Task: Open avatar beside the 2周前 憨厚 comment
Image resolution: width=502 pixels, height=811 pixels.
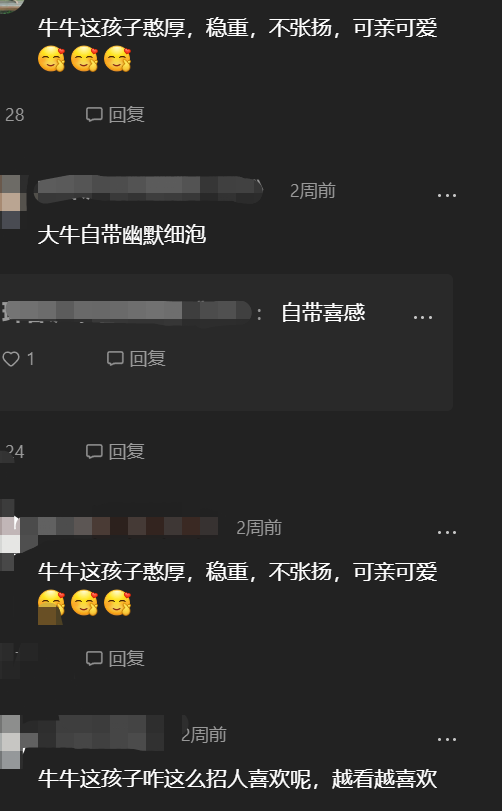Action: pos(10,535)
